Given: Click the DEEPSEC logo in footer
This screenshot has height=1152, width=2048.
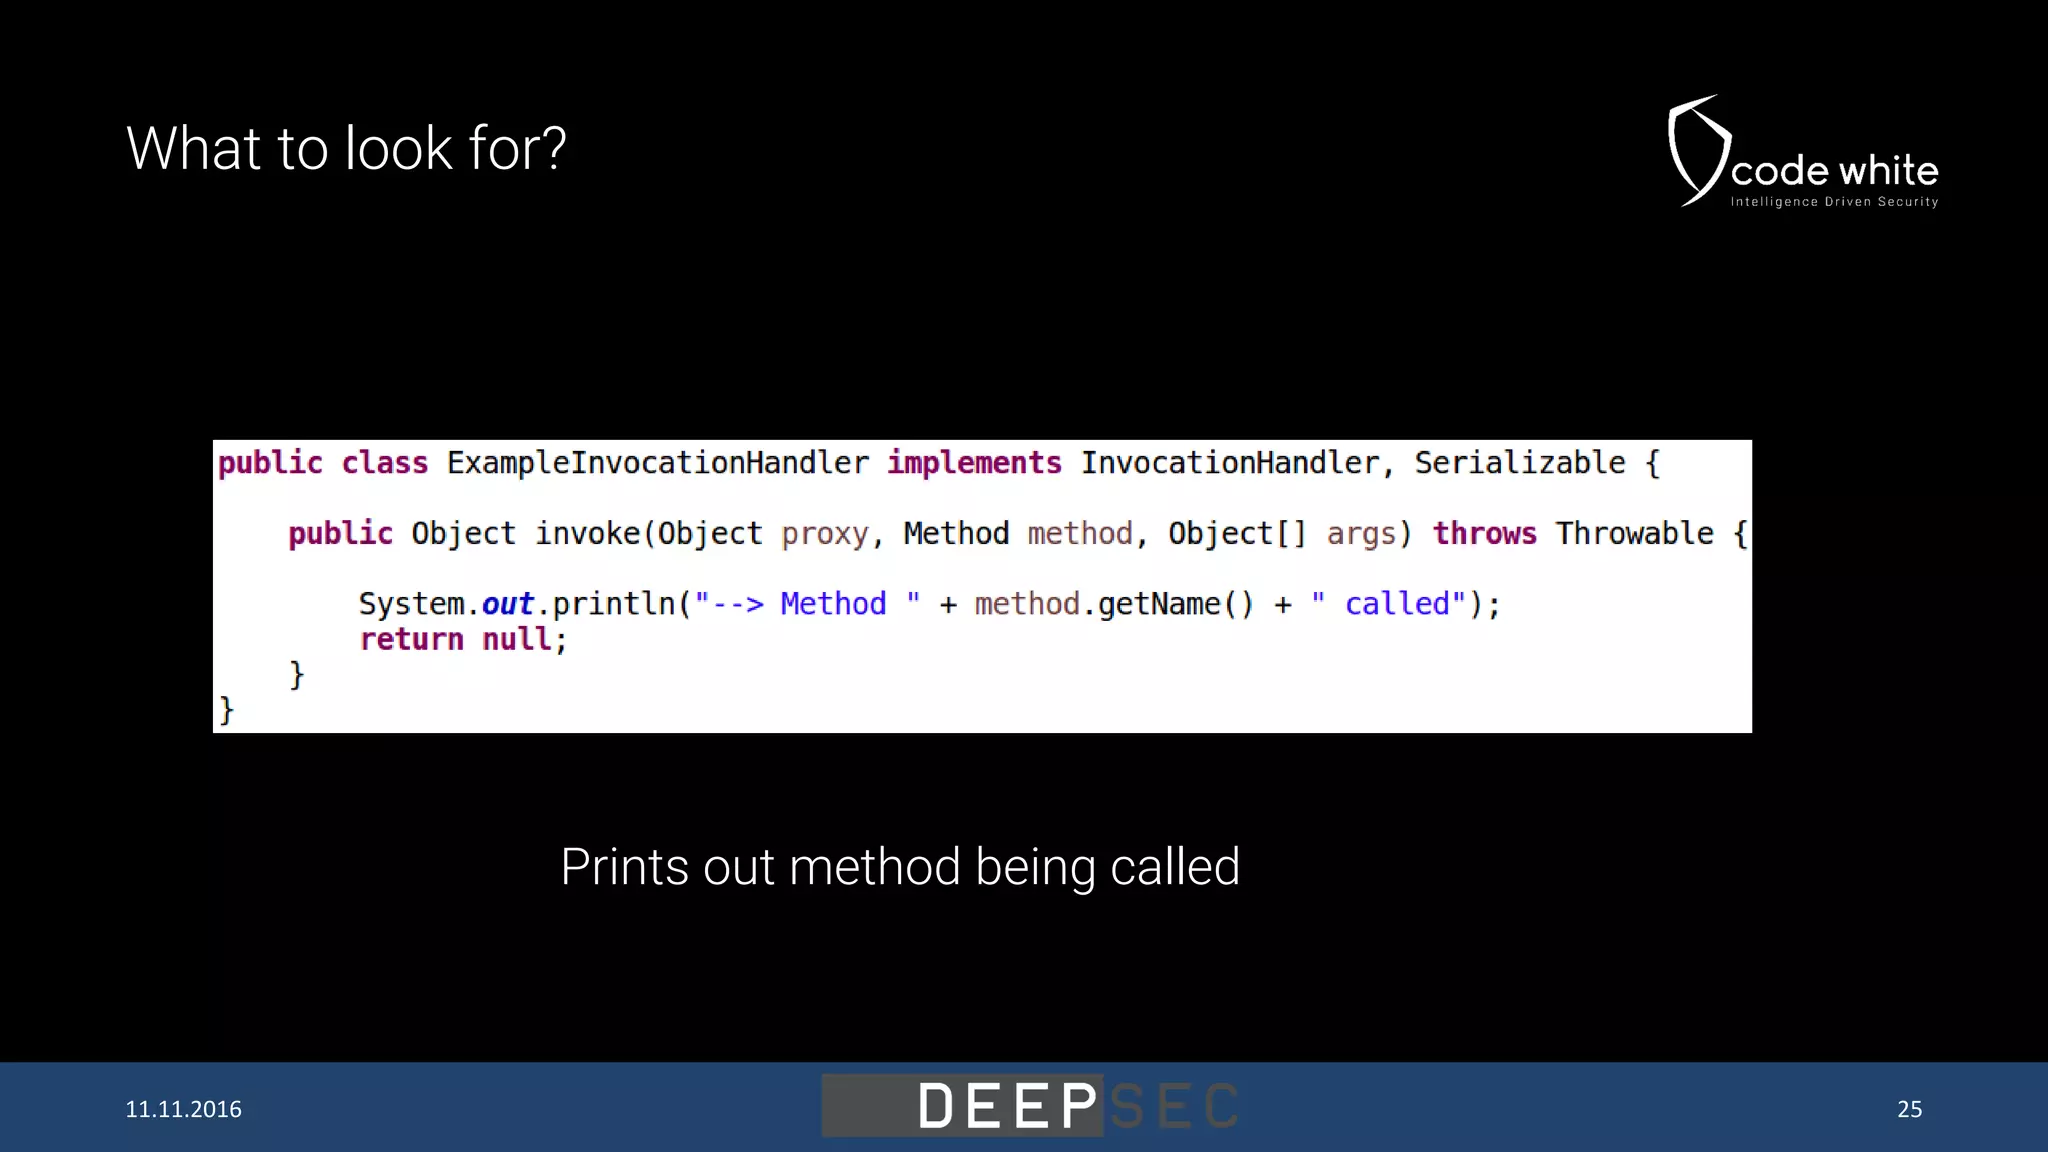Looking at the screenshot, I should click(x=1030, y=1106).
